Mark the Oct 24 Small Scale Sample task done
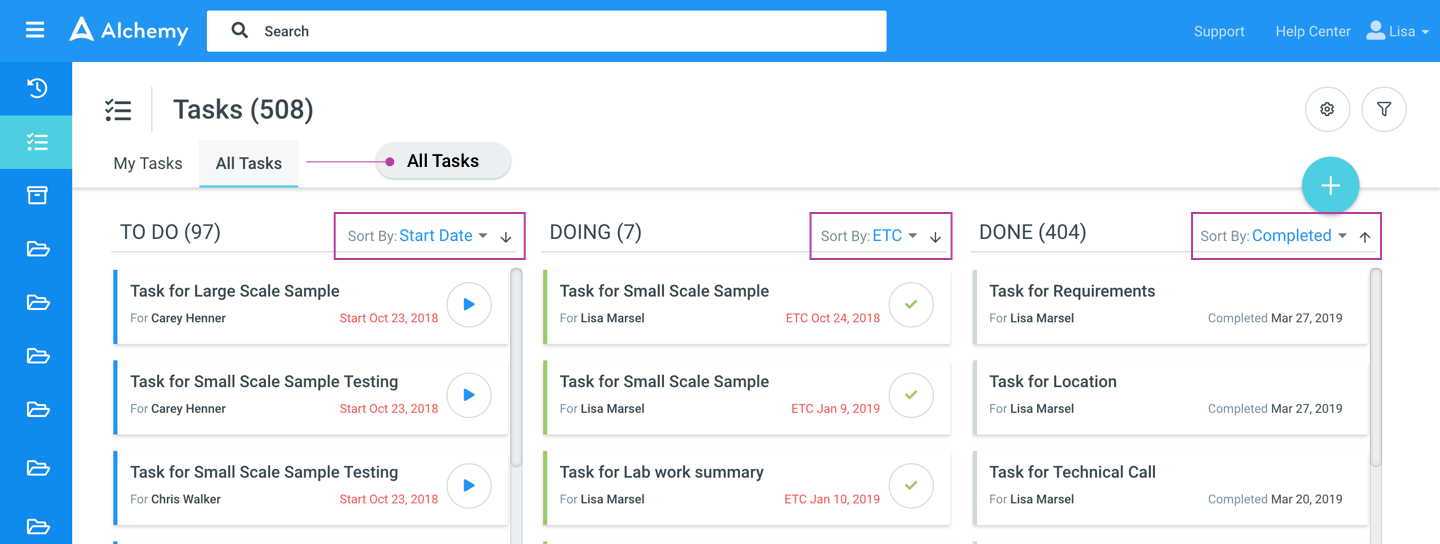The height and width of the screenshot is (544, 1440). pyautogui.click(x=911, y=305)
